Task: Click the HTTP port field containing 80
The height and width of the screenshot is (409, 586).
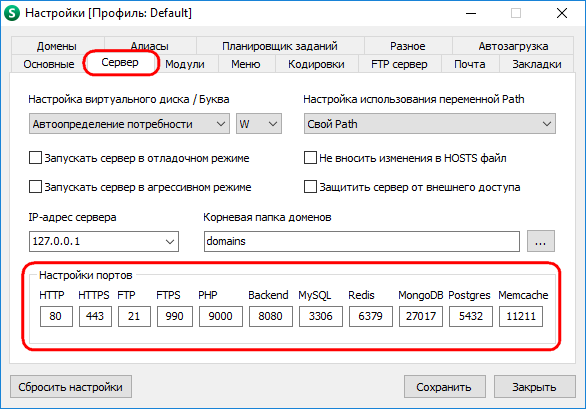Action: pyautogui.click(x=56, y=316)
